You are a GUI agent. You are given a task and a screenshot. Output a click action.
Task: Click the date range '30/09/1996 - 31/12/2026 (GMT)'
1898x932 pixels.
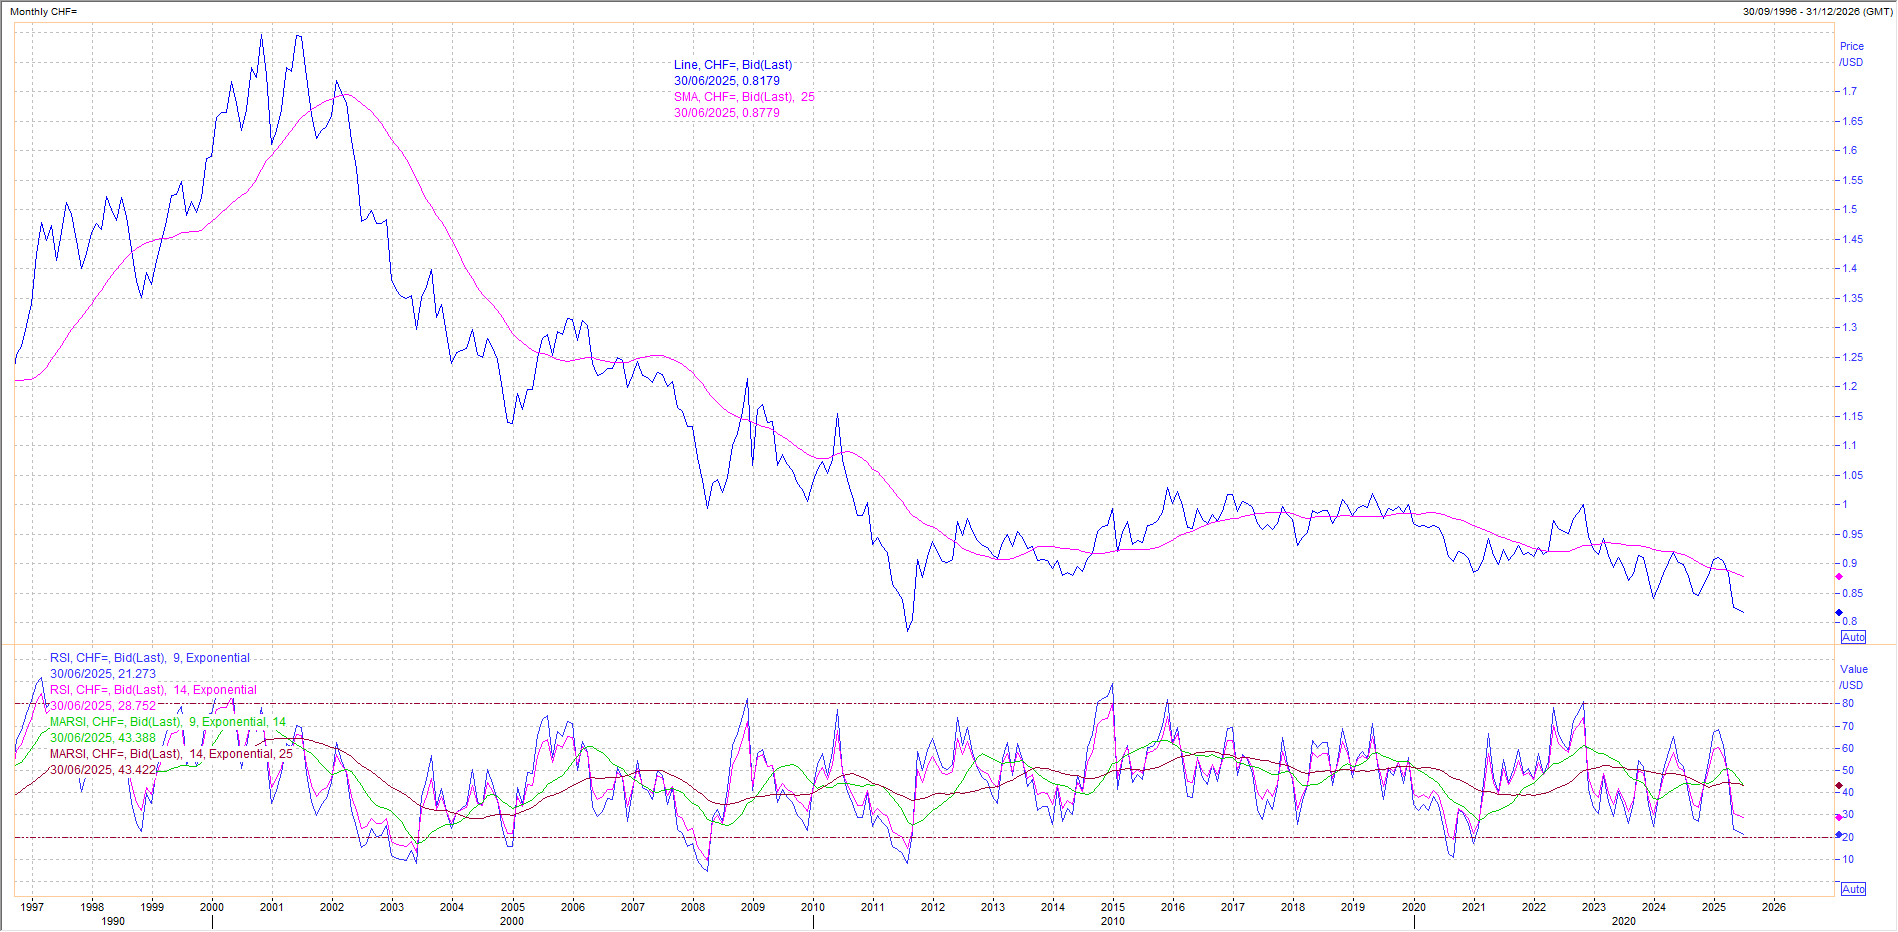coord(1817,12)
